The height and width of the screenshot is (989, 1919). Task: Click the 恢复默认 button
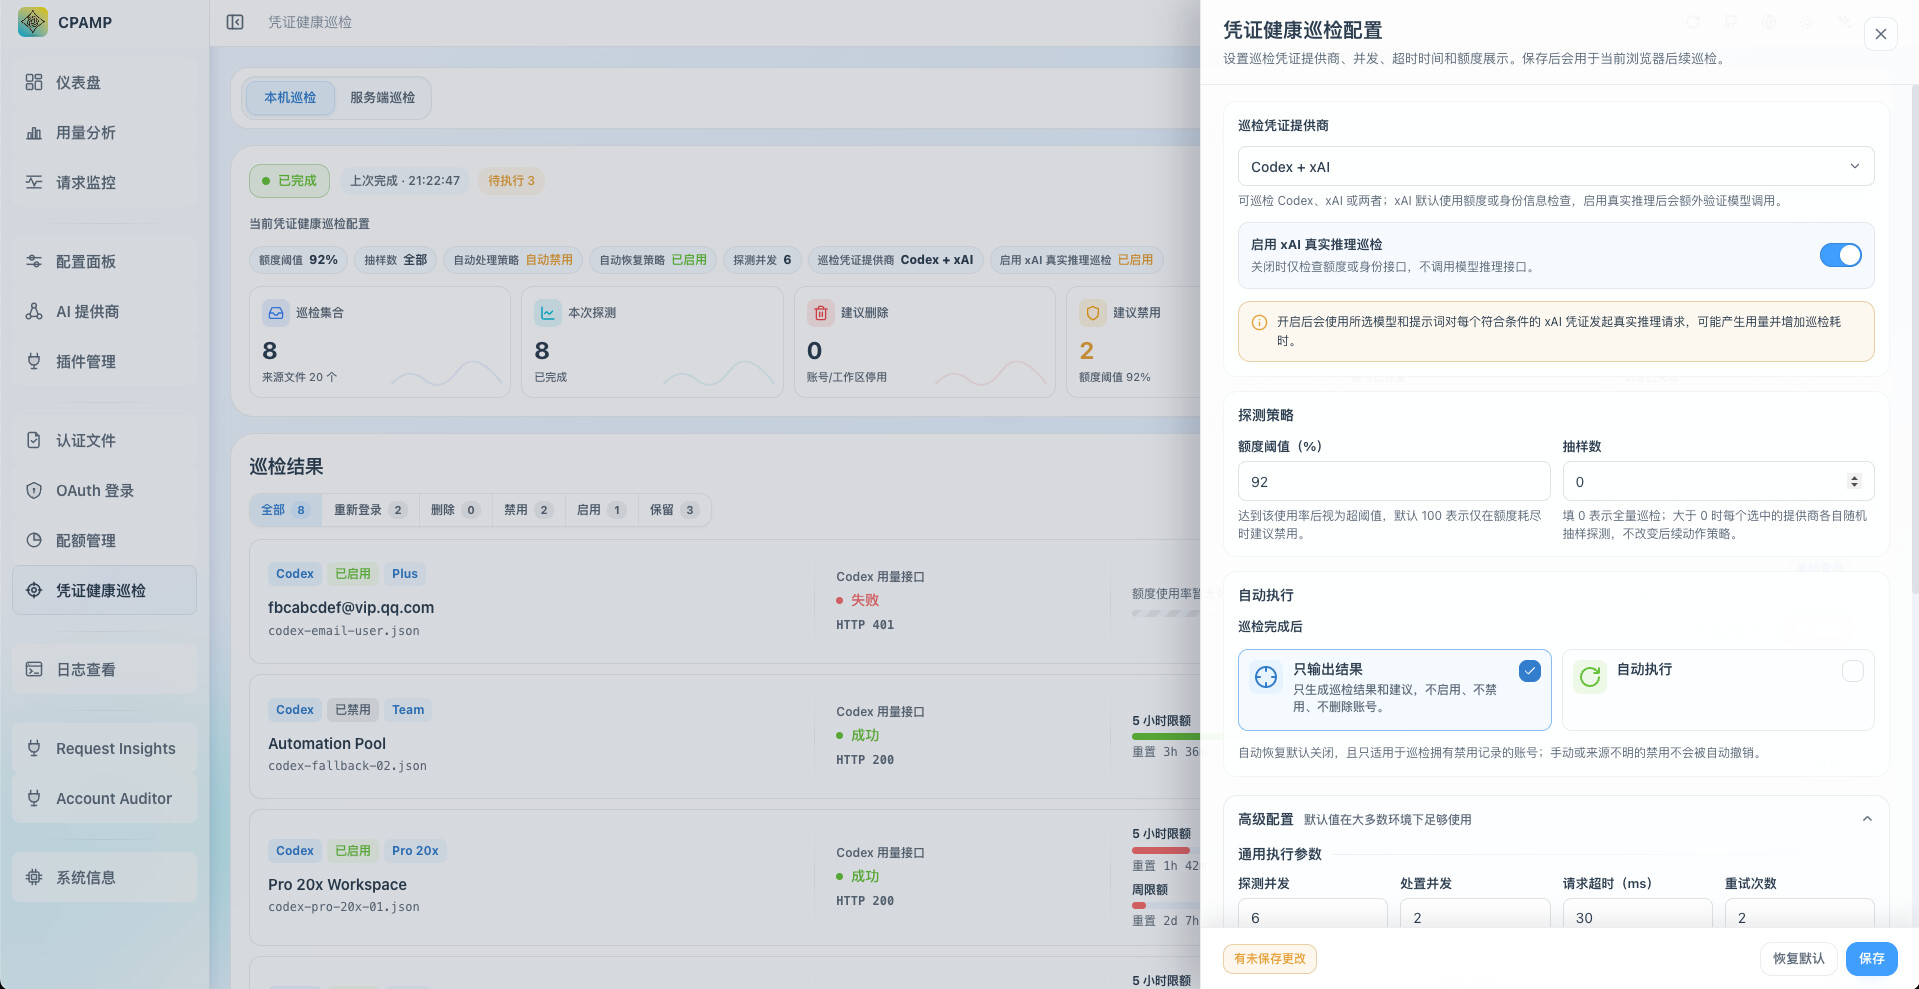click(1798, 958)
